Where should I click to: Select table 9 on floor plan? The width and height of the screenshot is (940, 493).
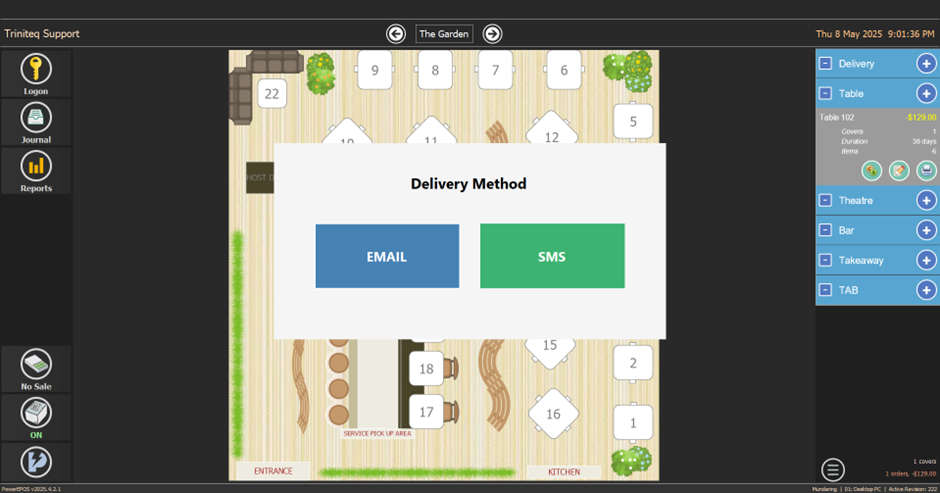375,70
